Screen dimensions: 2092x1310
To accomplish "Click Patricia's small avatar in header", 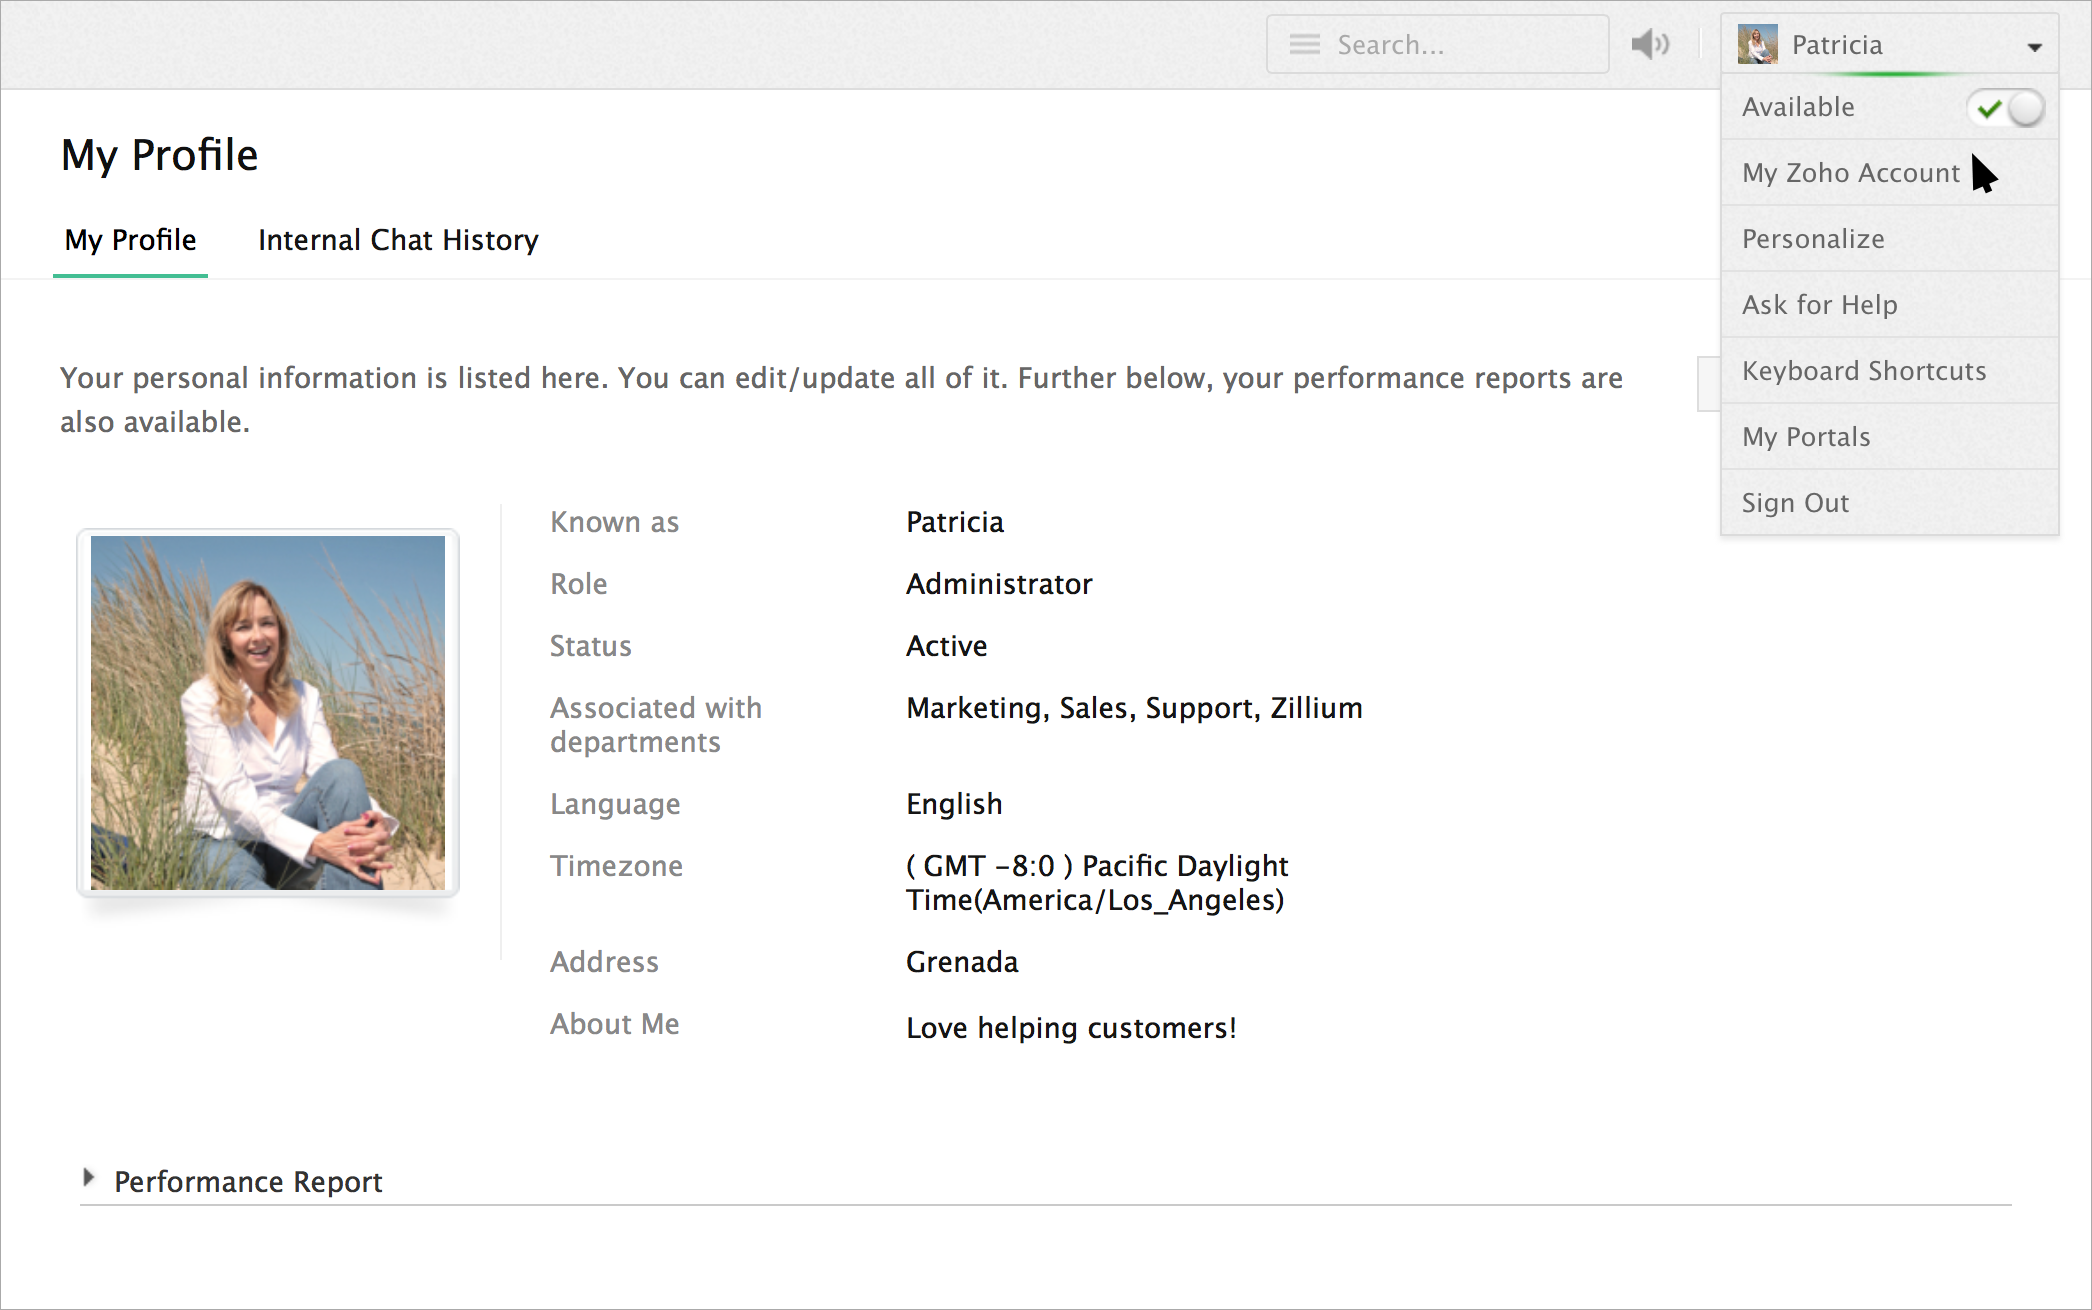I will click(1757, 44).
